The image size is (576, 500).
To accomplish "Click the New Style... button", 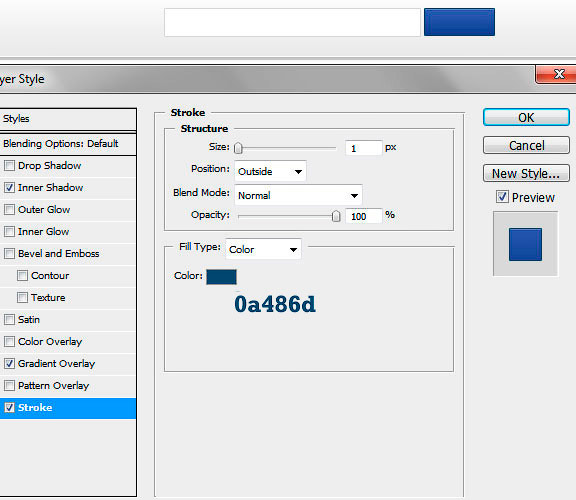I will point(526,173).
